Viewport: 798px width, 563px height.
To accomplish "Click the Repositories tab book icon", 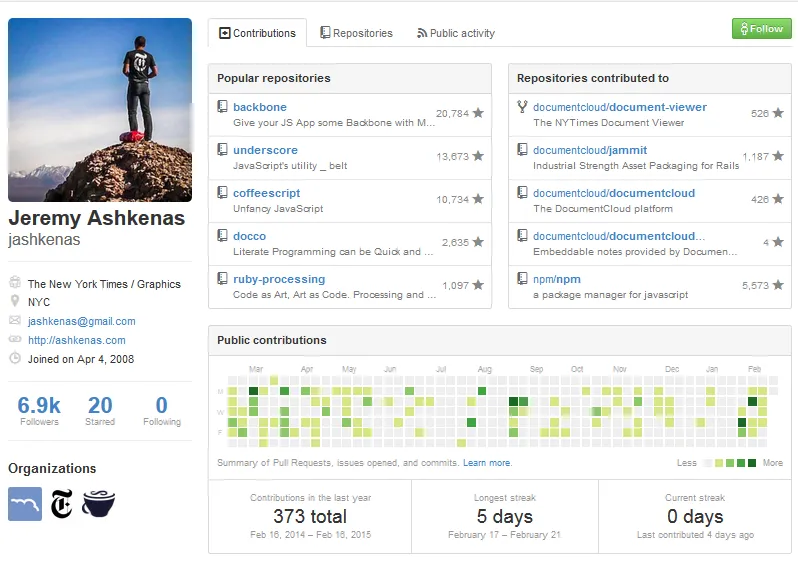I will pos(325,33).
